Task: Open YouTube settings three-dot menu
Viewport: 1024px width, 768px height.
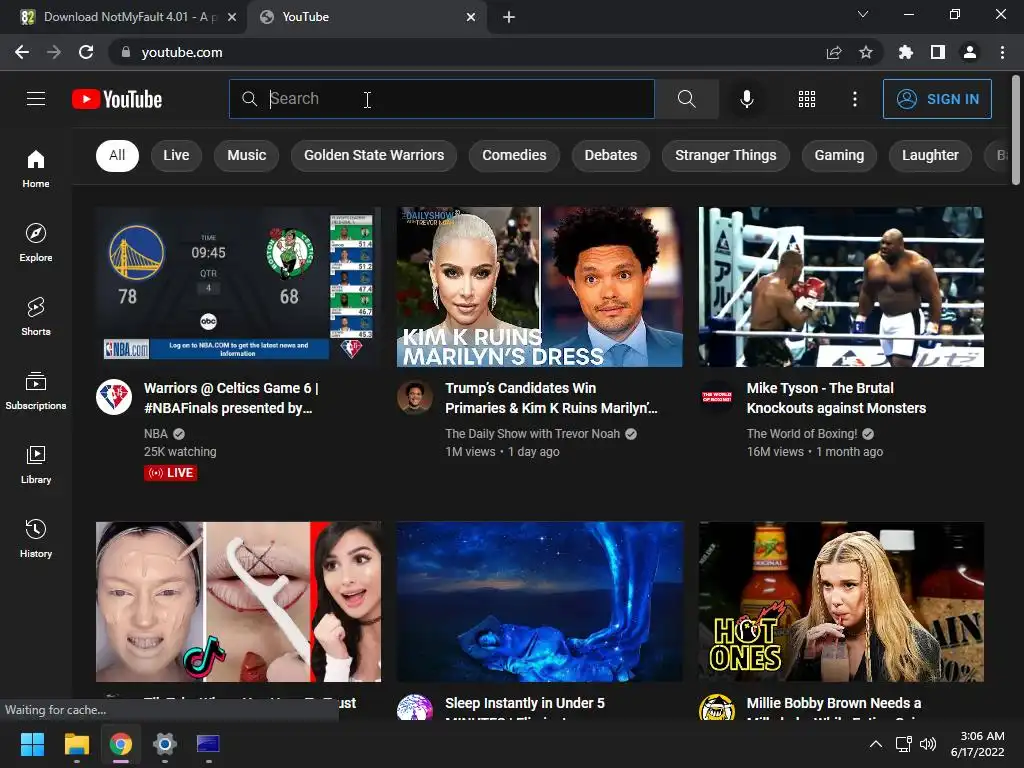Action: [x=855, y=99]
